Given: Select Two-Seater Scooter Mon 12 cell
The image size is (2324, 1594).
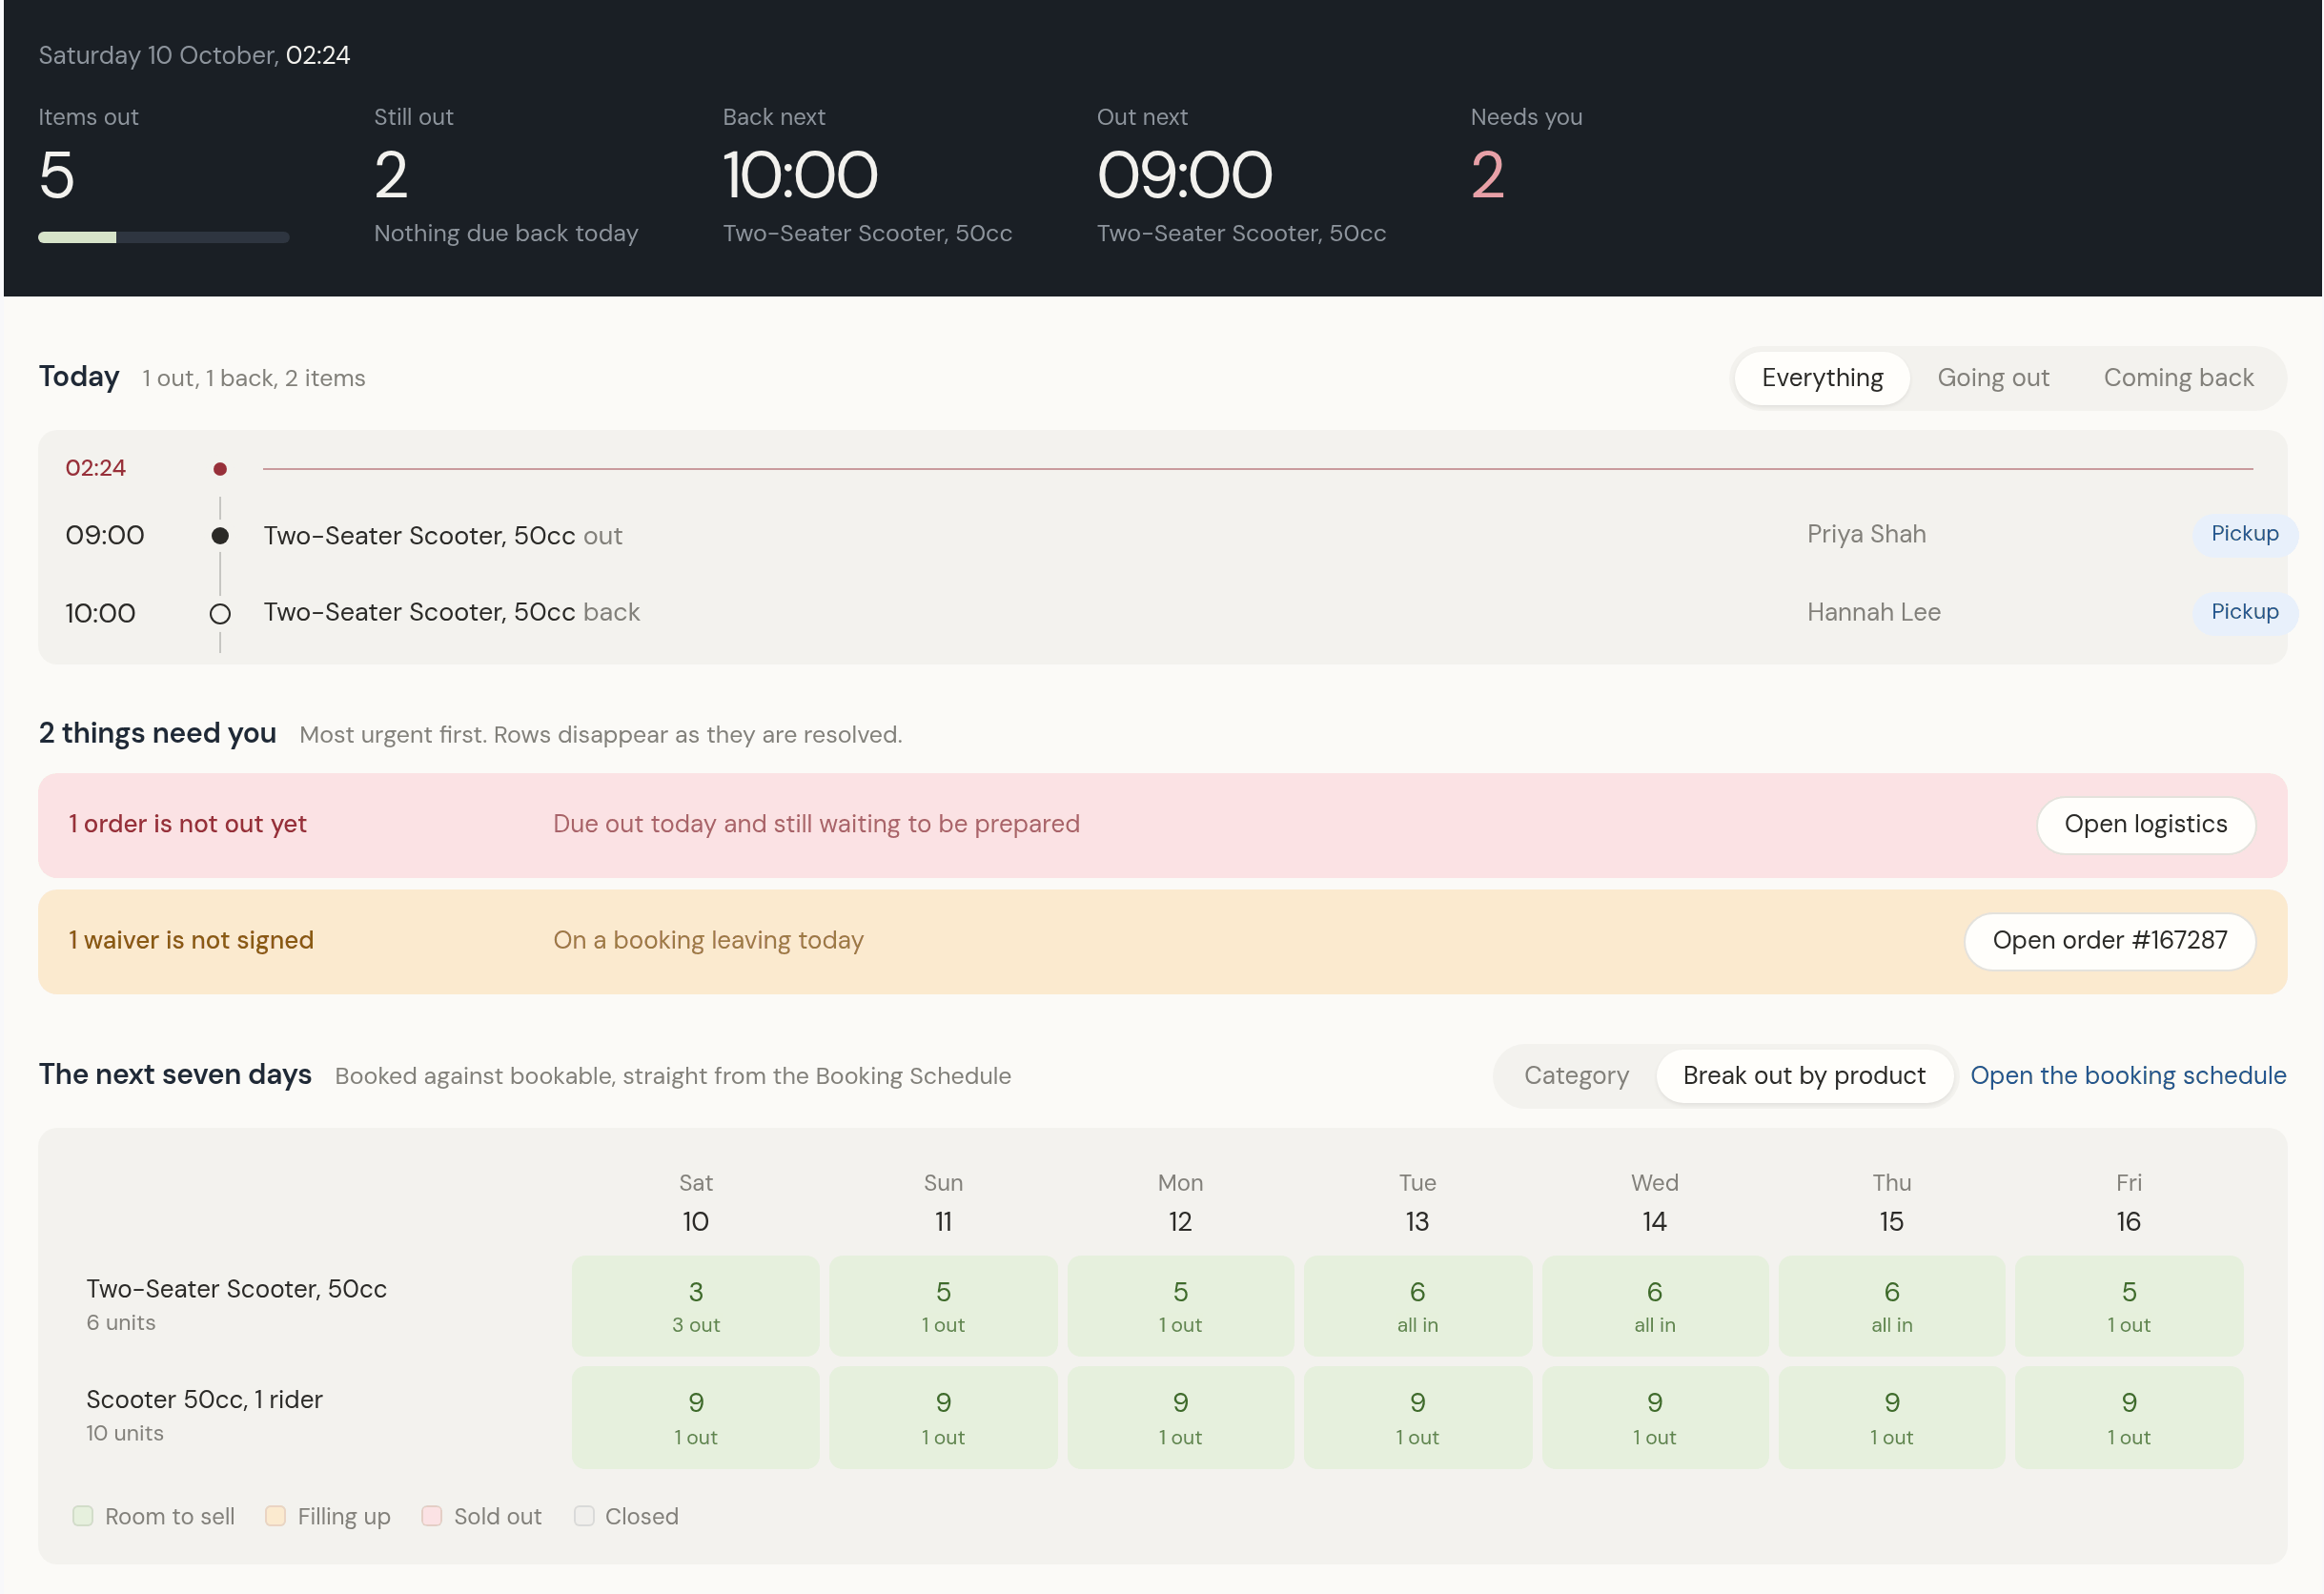Looking at the screenshot, I should (x=1180, y=1306).
